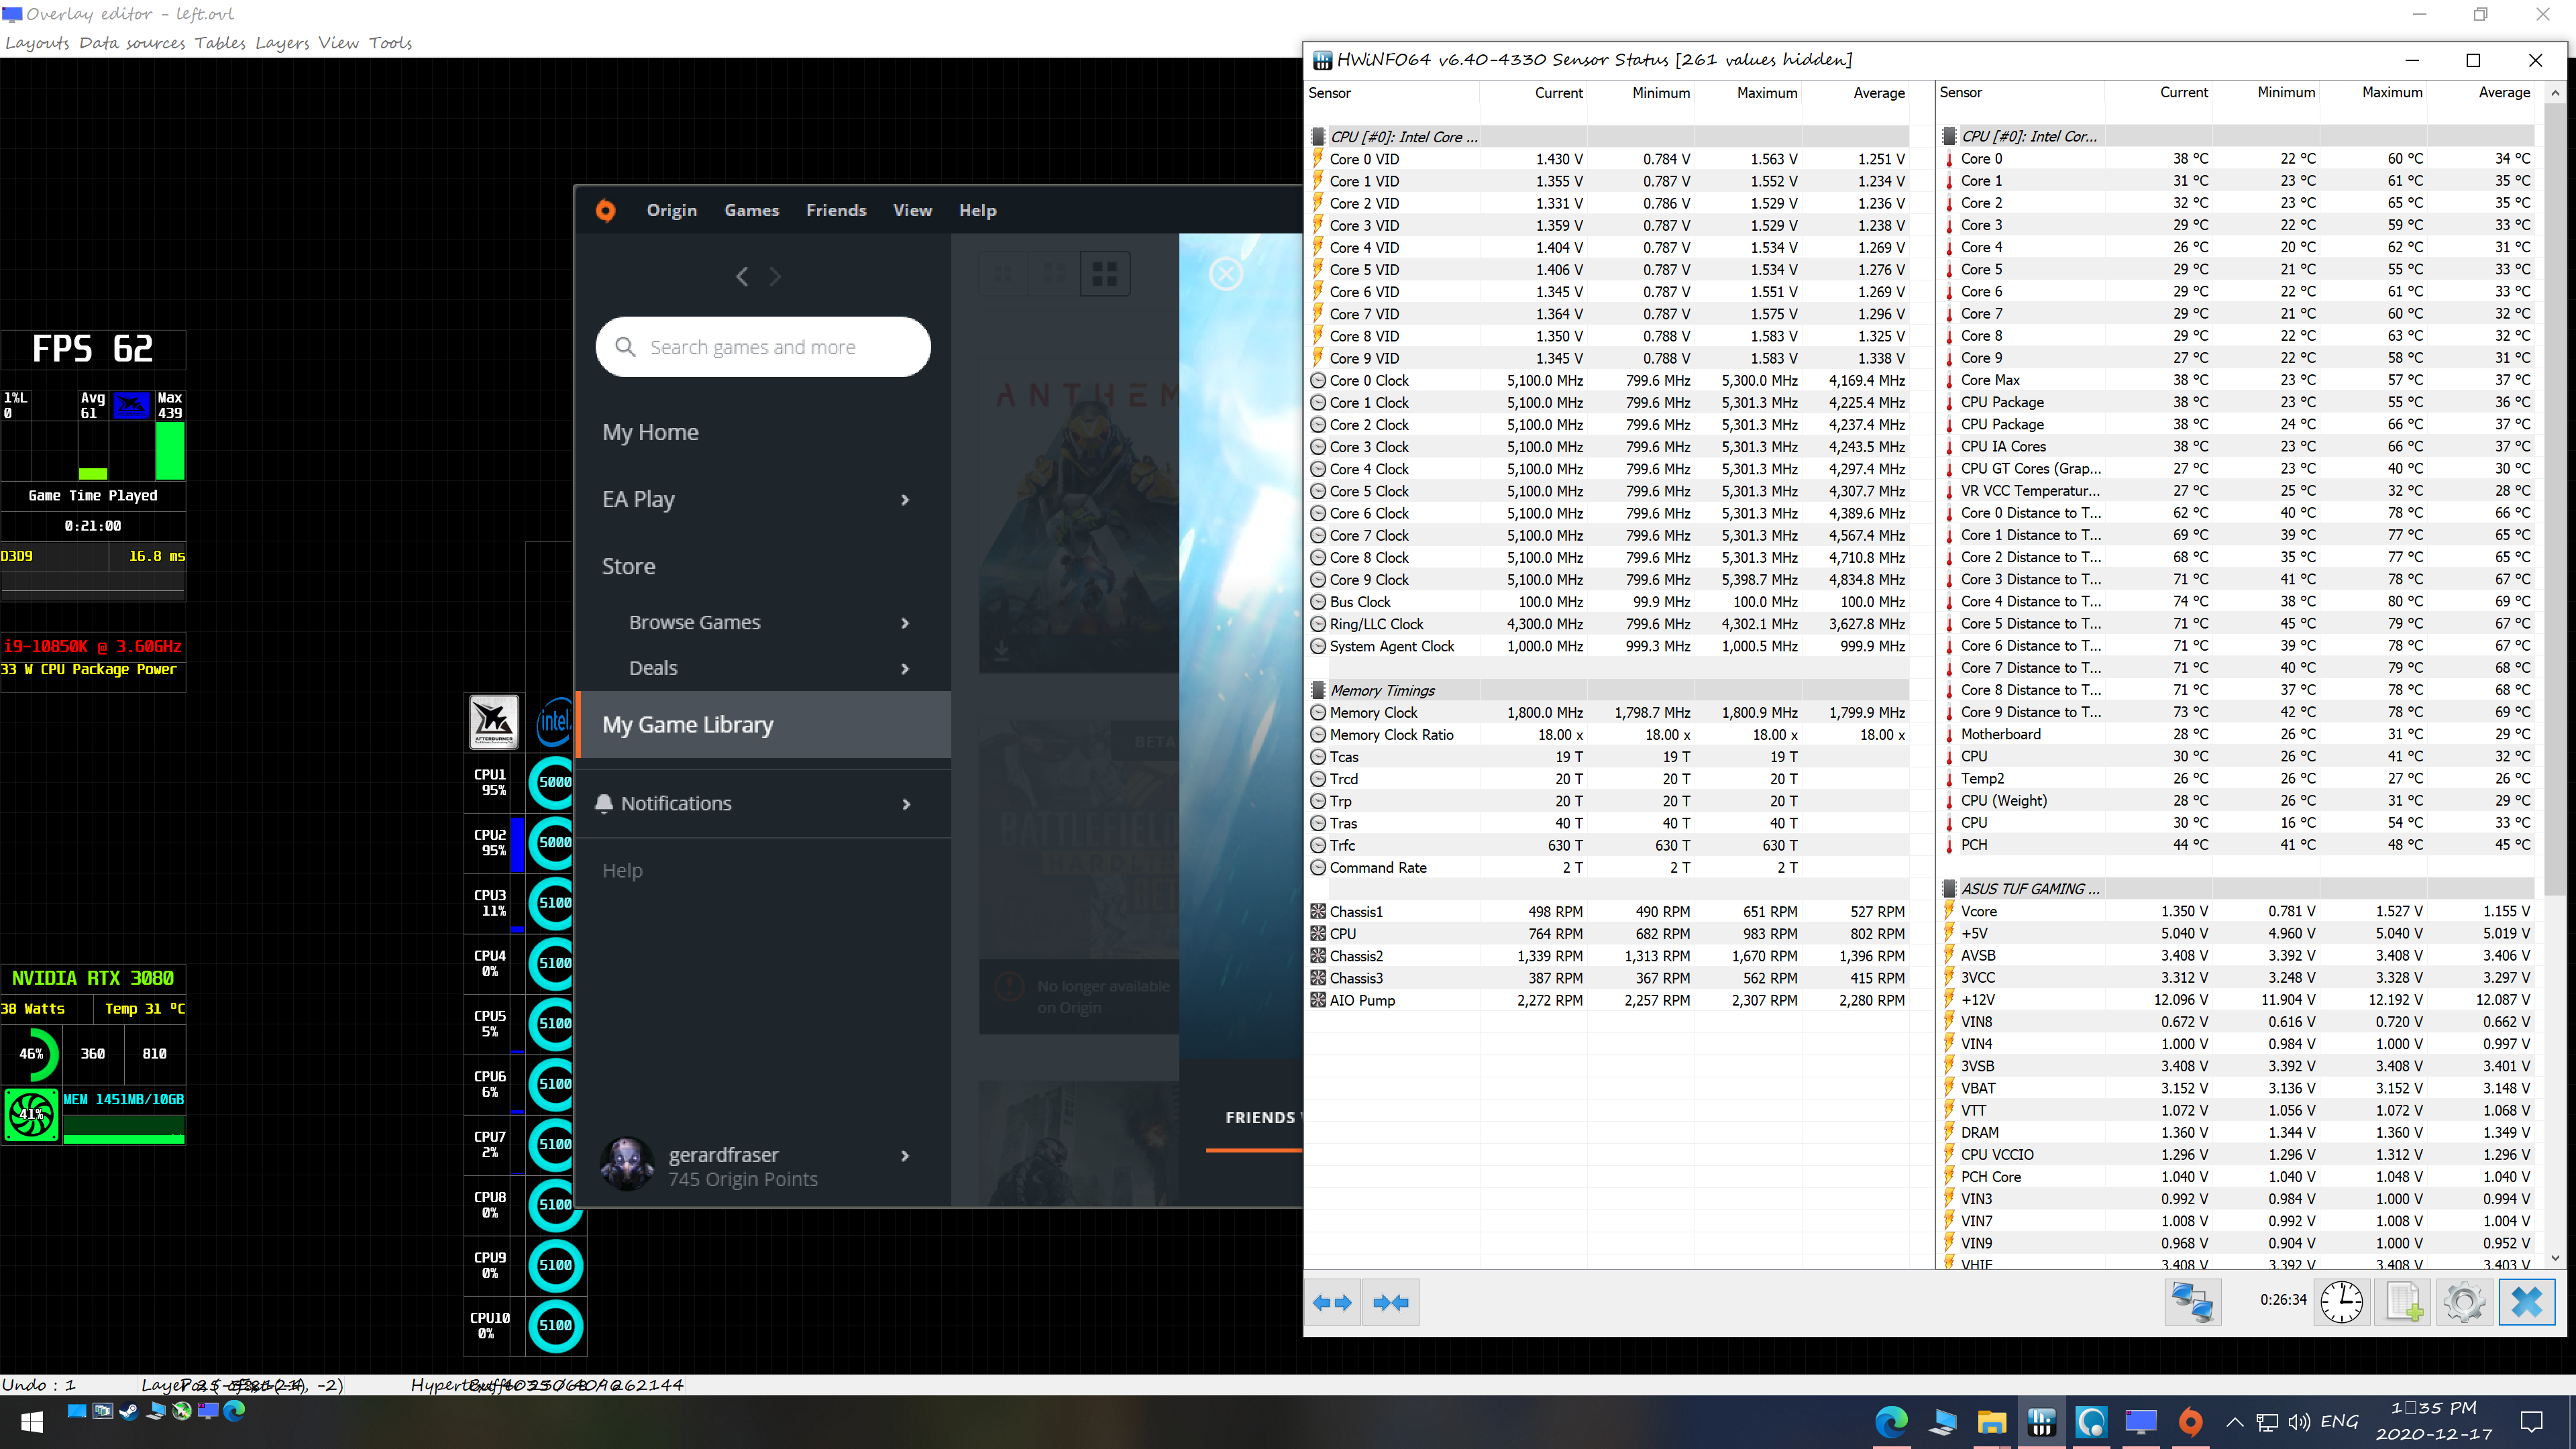The image size is (2576, 1449).
Task: Select the green GPU fan icon in the overlay
Action: pyautogui.click(x=31, y=1115)
